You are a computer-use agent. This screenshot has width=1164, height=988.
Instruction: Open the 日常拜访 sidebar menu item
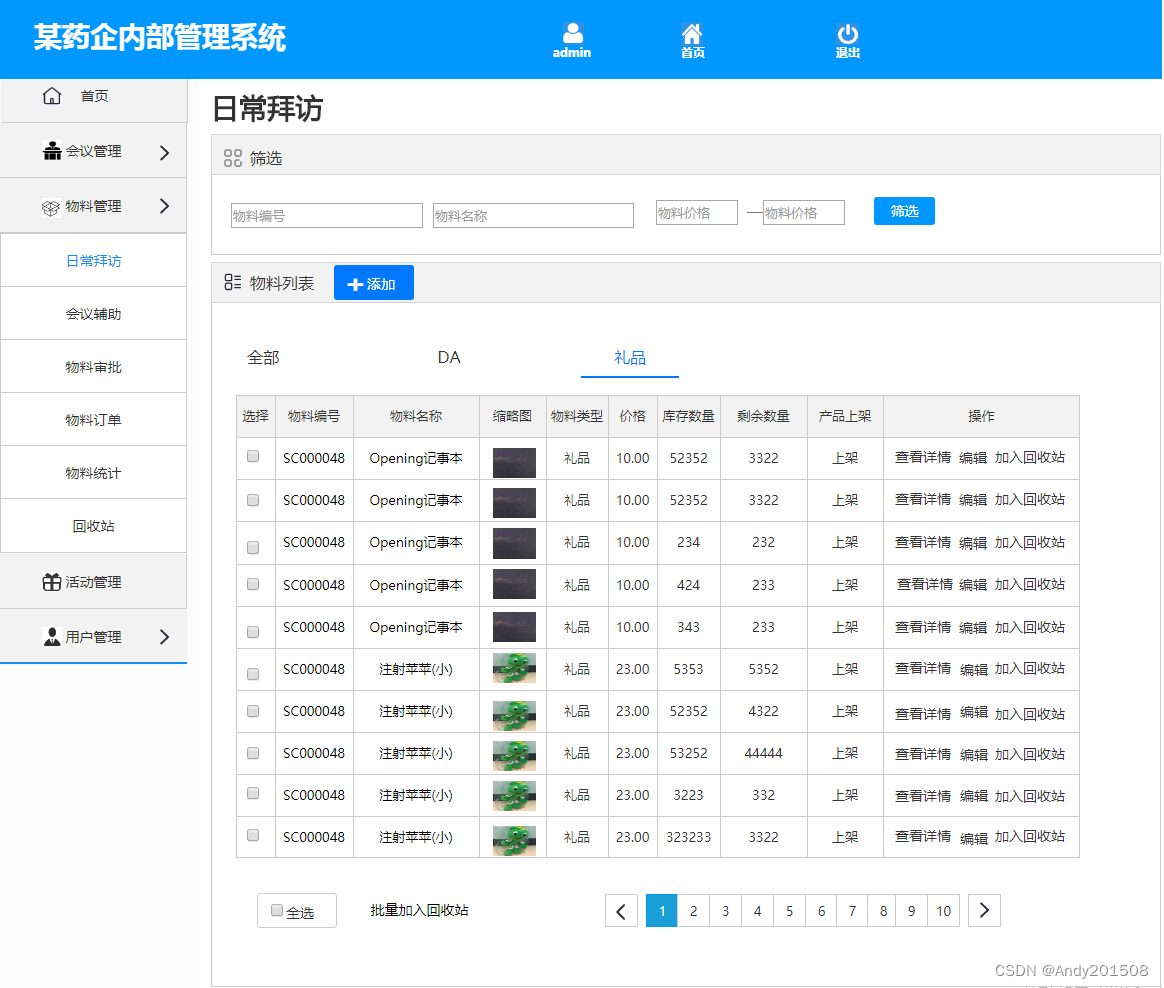93,259
